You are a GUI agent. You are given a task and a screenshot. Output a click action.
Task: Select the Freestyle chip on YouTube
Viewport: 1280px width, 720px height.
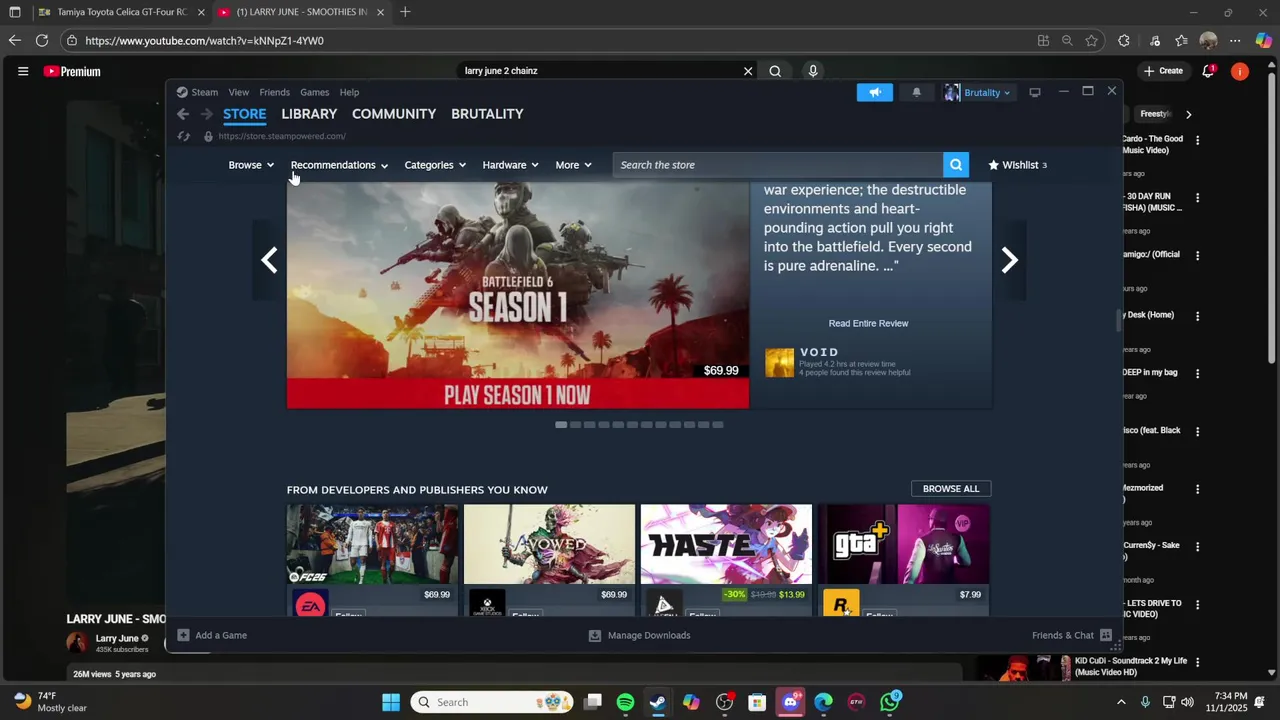[x=1155, y=114]
